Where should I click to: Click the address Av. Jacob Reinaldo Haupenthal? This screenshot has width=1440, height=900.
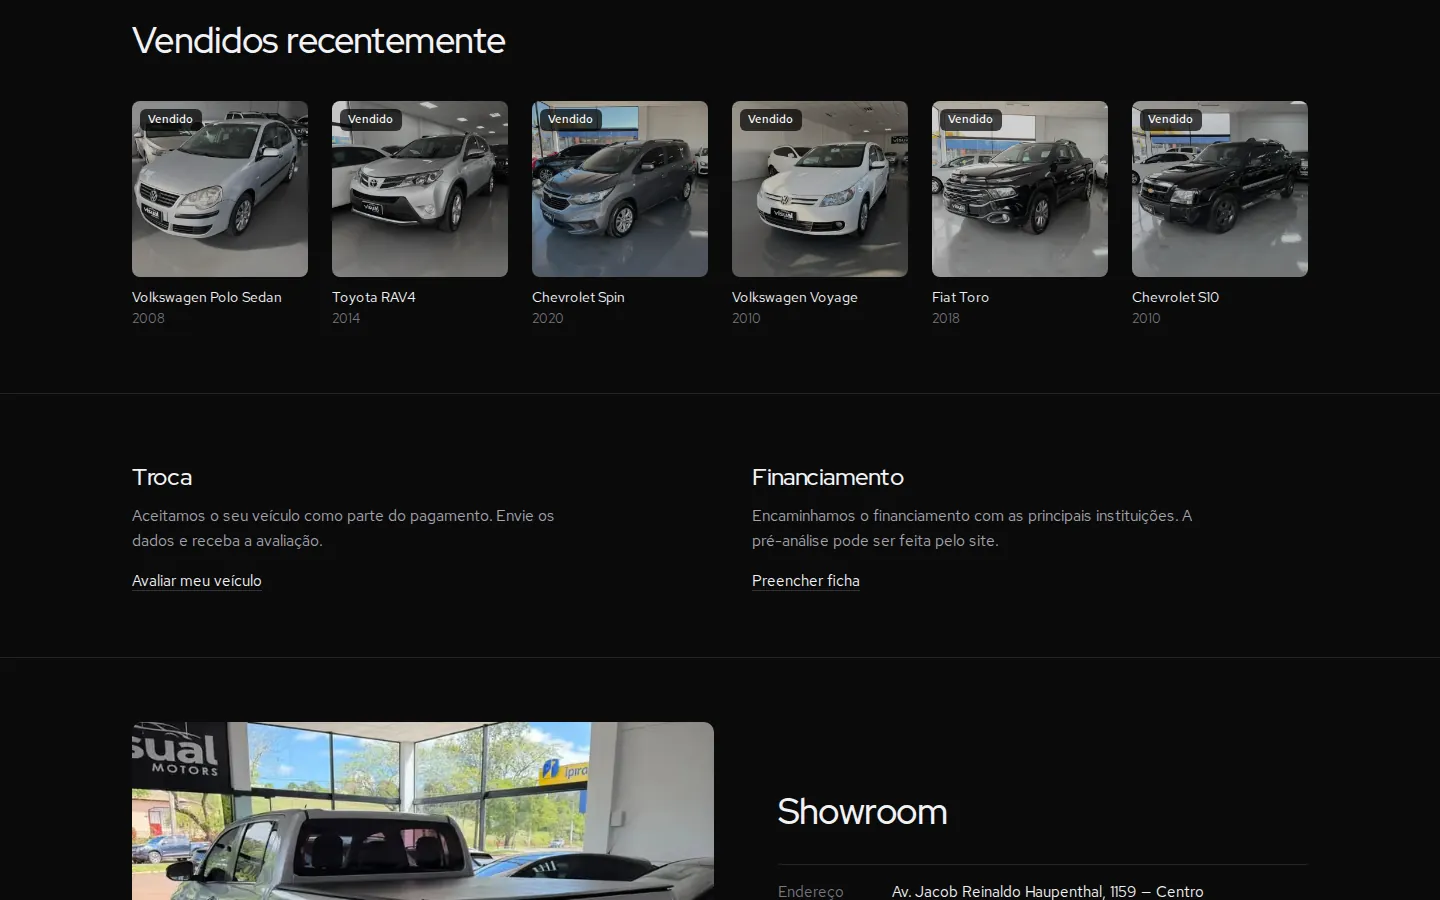(1048, 891)
